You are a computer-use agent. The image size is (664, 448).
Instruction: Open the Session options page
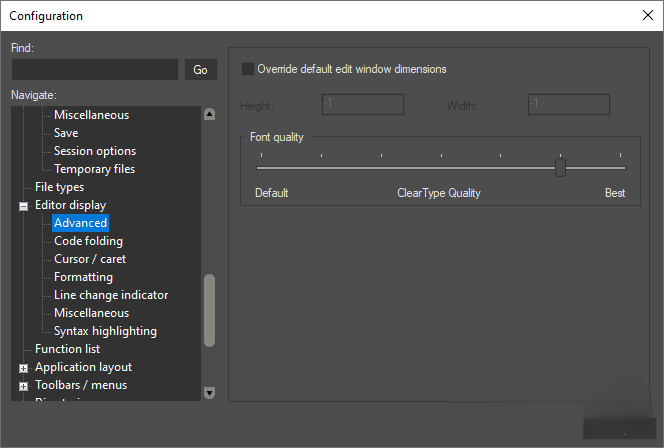coord(95,151)
